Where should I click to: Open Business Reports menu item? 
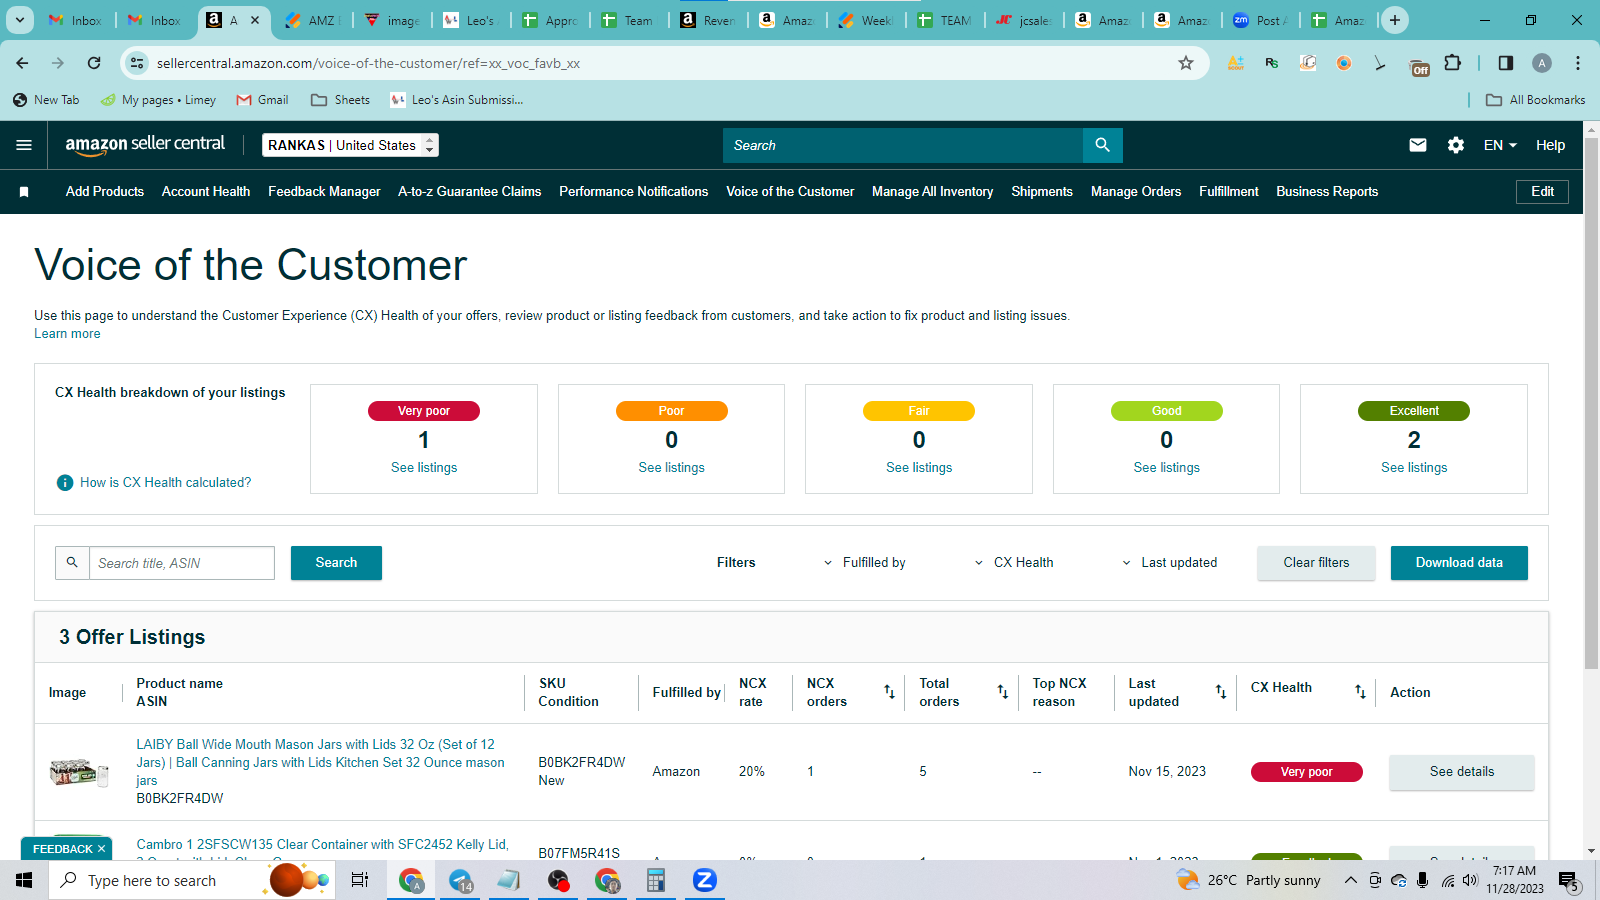(1327, 192)
